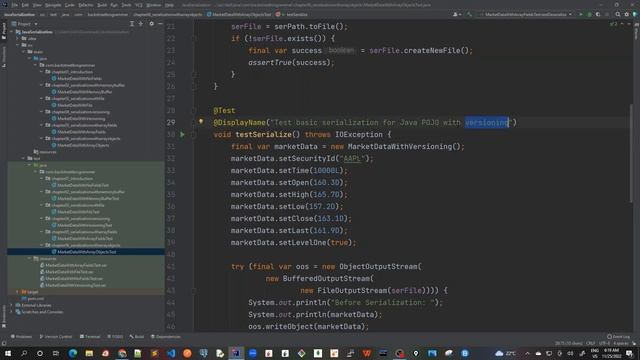The height and width of the screenshot is (360, 640).
Task: Expand the .idea folder node
Action: pos(17,38)
